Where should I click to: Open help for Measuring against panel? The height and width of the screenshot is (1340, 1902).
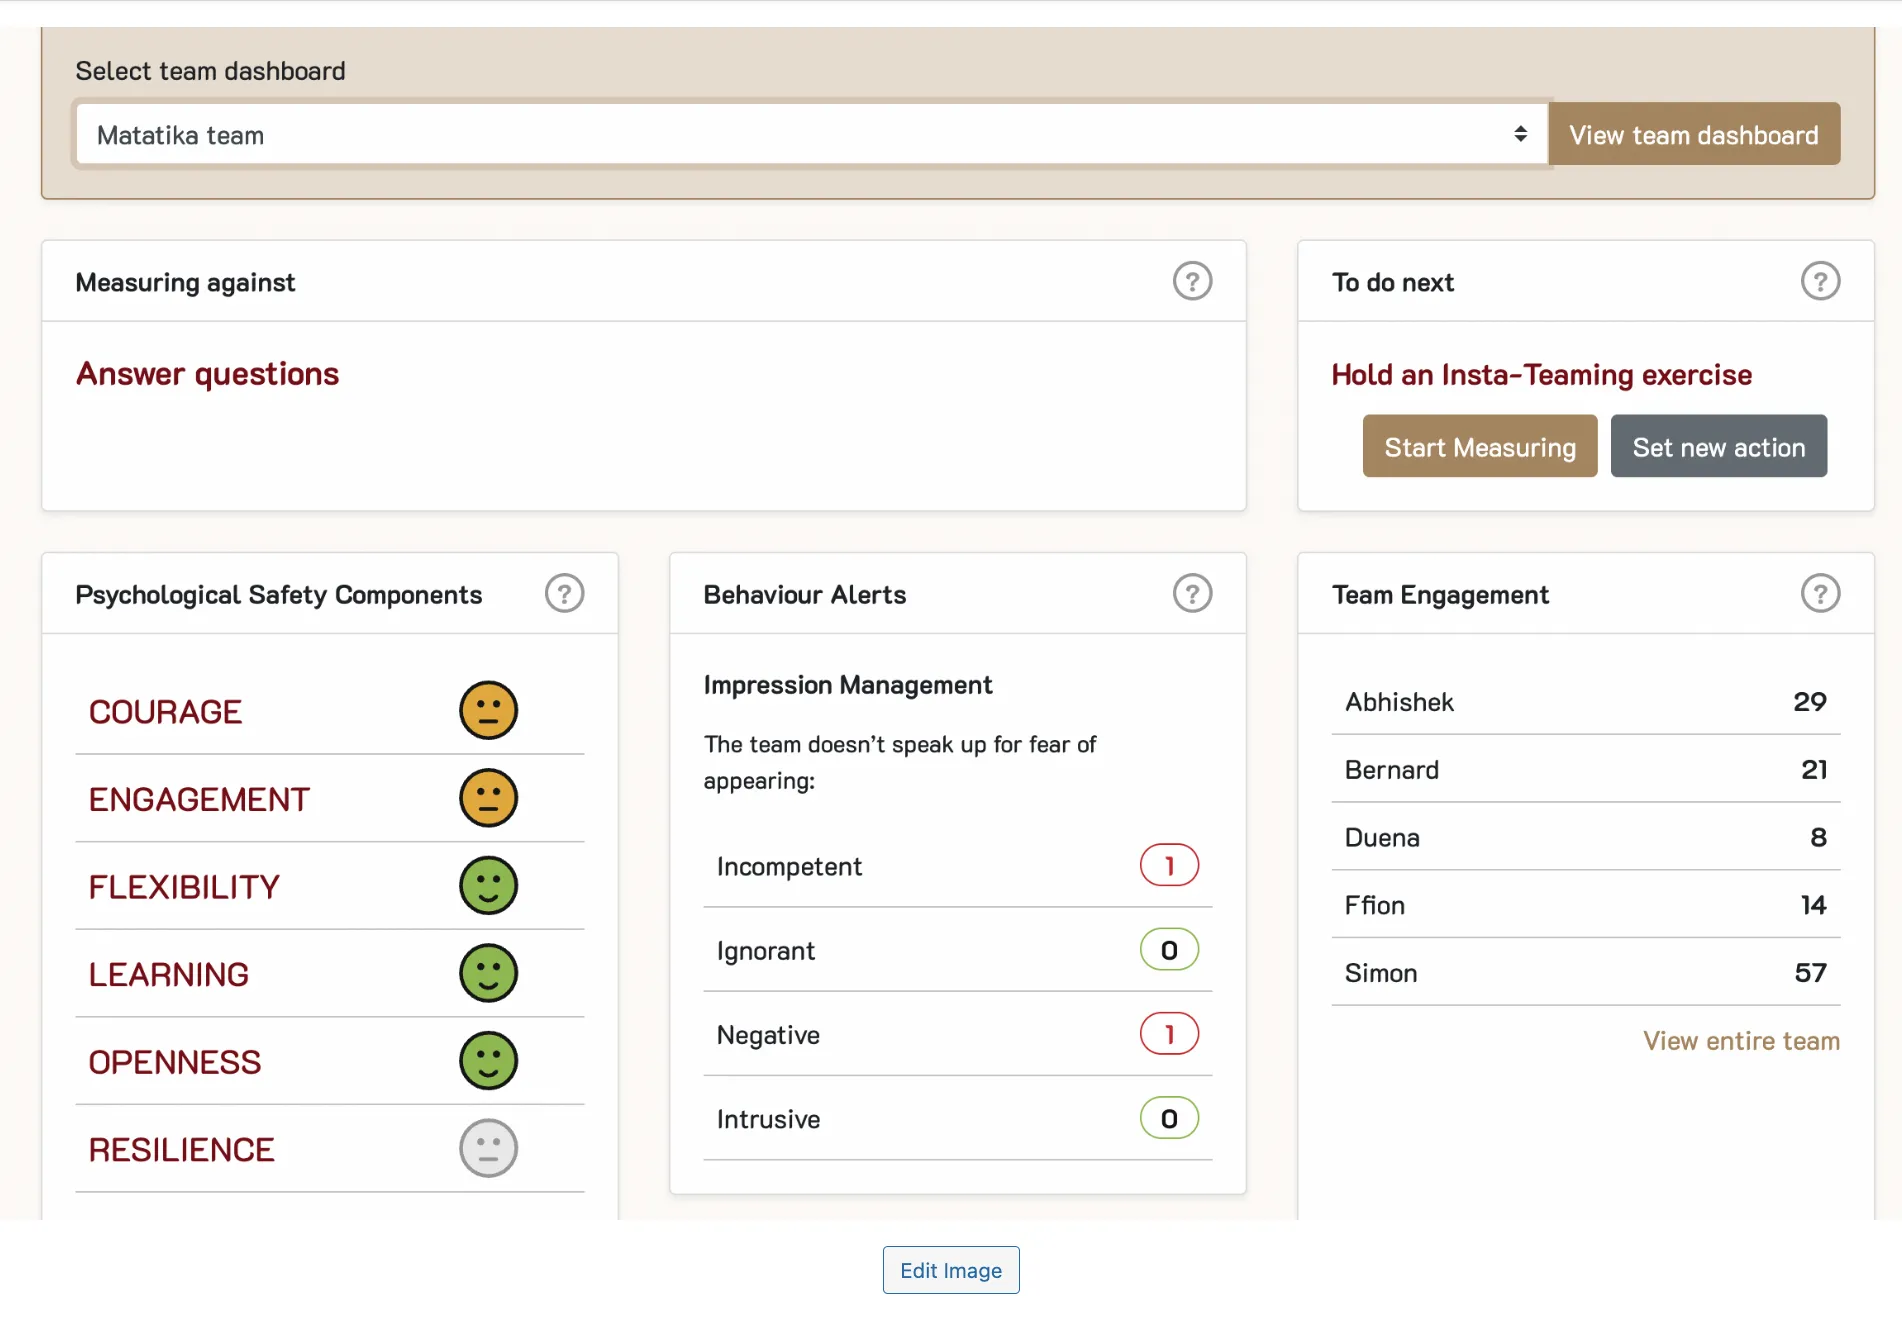[x=1192, y=281]
